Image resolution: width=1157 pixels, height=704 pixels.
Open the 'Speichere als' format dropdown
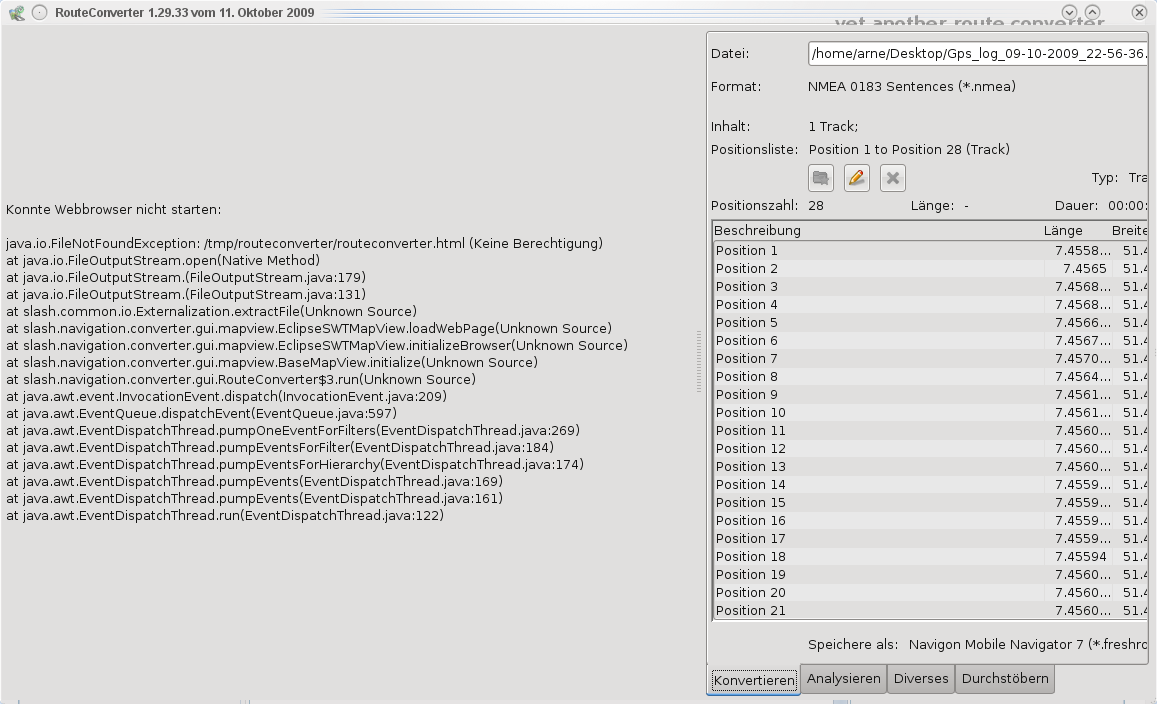1025,645
